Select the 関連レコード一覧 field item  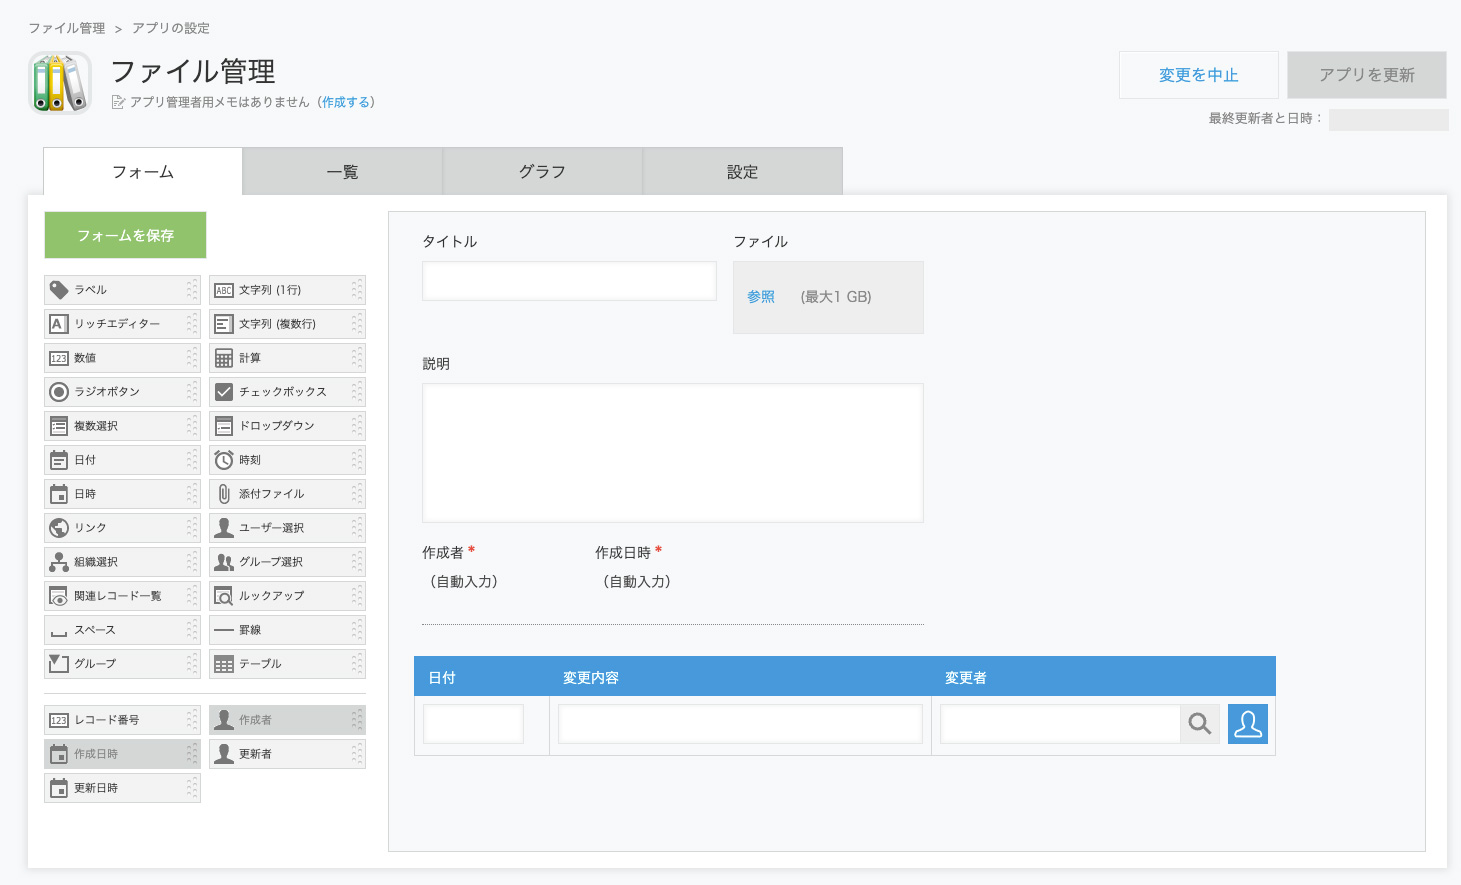pyautogui.click(x=122, y=596)
